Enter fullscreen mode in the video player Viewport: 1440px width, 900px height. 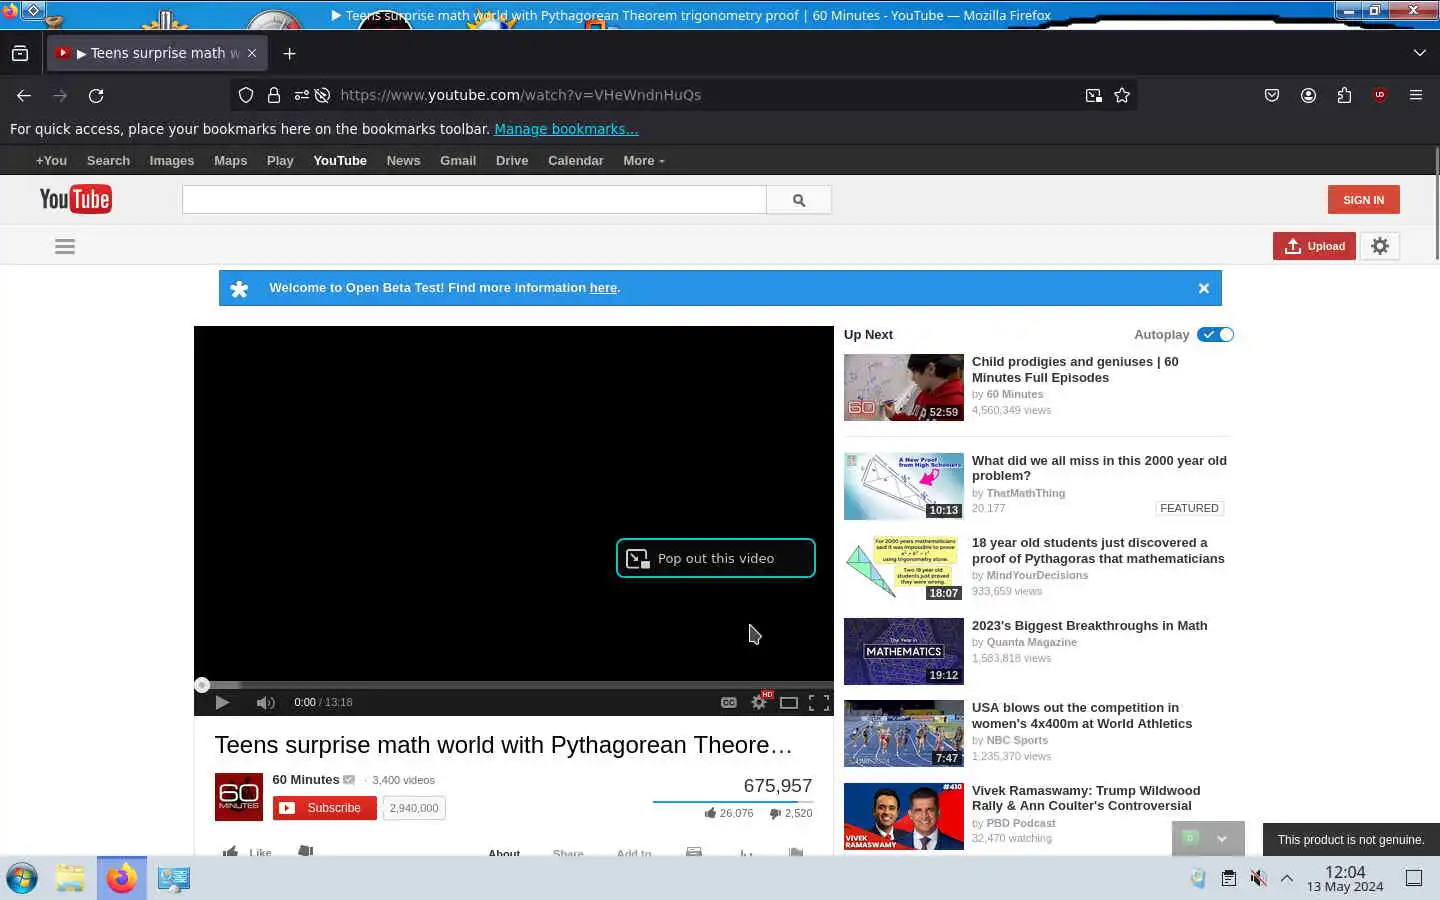[819, 702]
